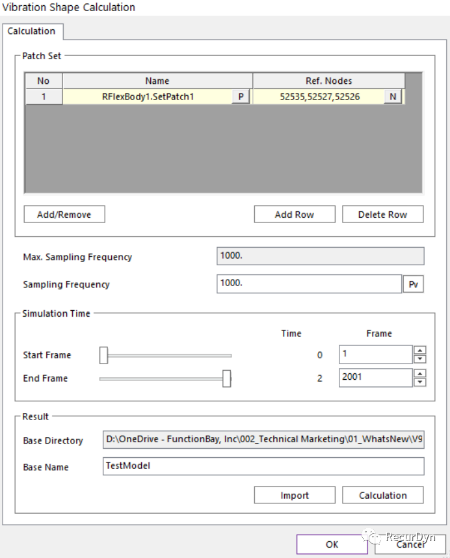Confirm with the OK button
Image resolution: width=450 pixels, height=558 pixels.
(332, 544)
